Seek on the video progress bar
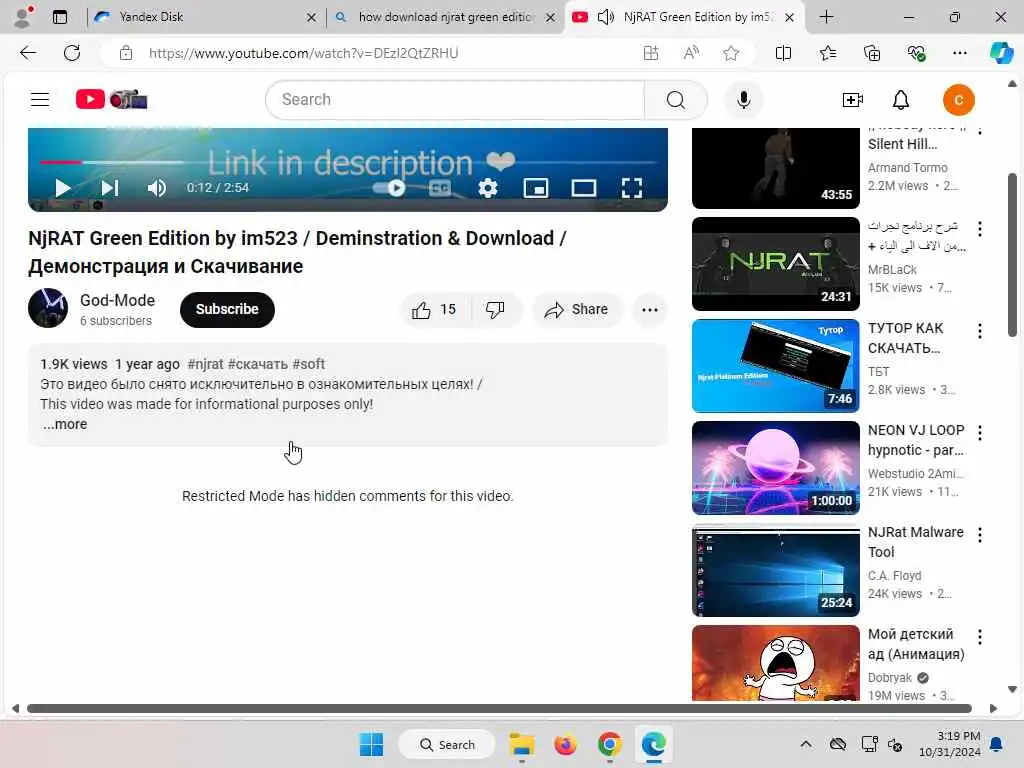The height and width of the screenshot is (768, 1024). 347,162
